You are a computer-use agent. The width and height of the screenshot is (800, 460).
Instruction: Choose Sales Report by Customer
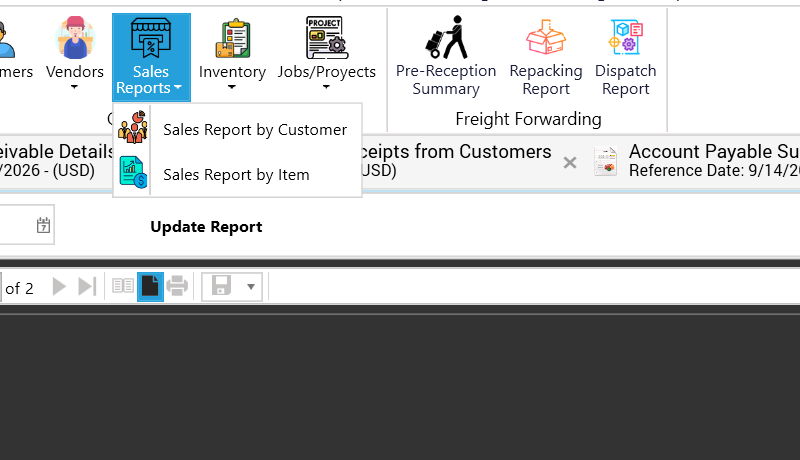click(238, 130)
